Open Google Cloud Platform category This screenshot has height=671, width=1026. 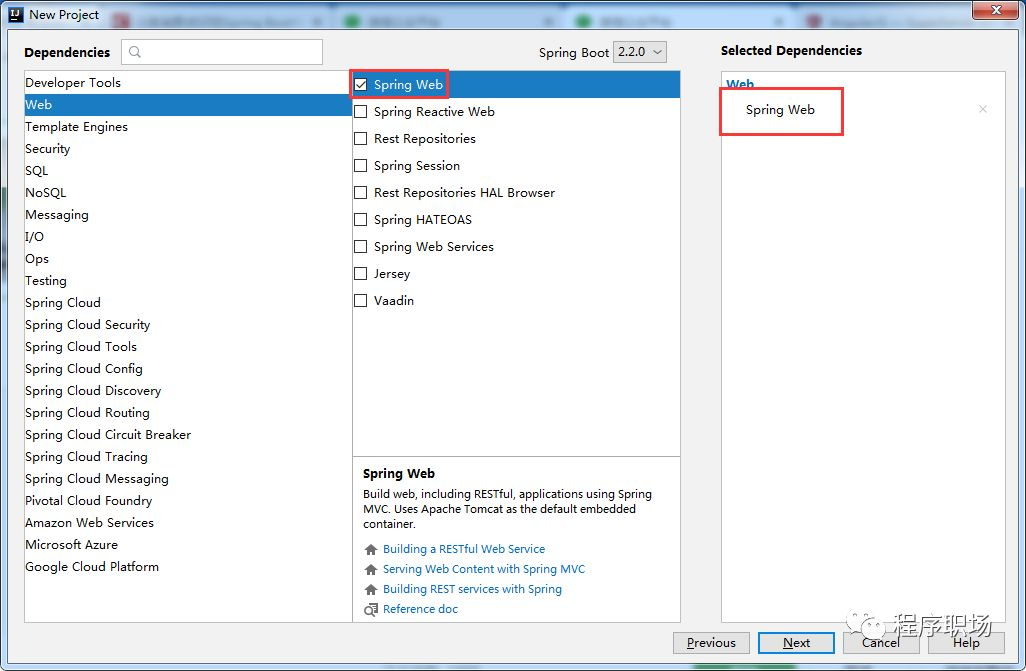point(188,567)
